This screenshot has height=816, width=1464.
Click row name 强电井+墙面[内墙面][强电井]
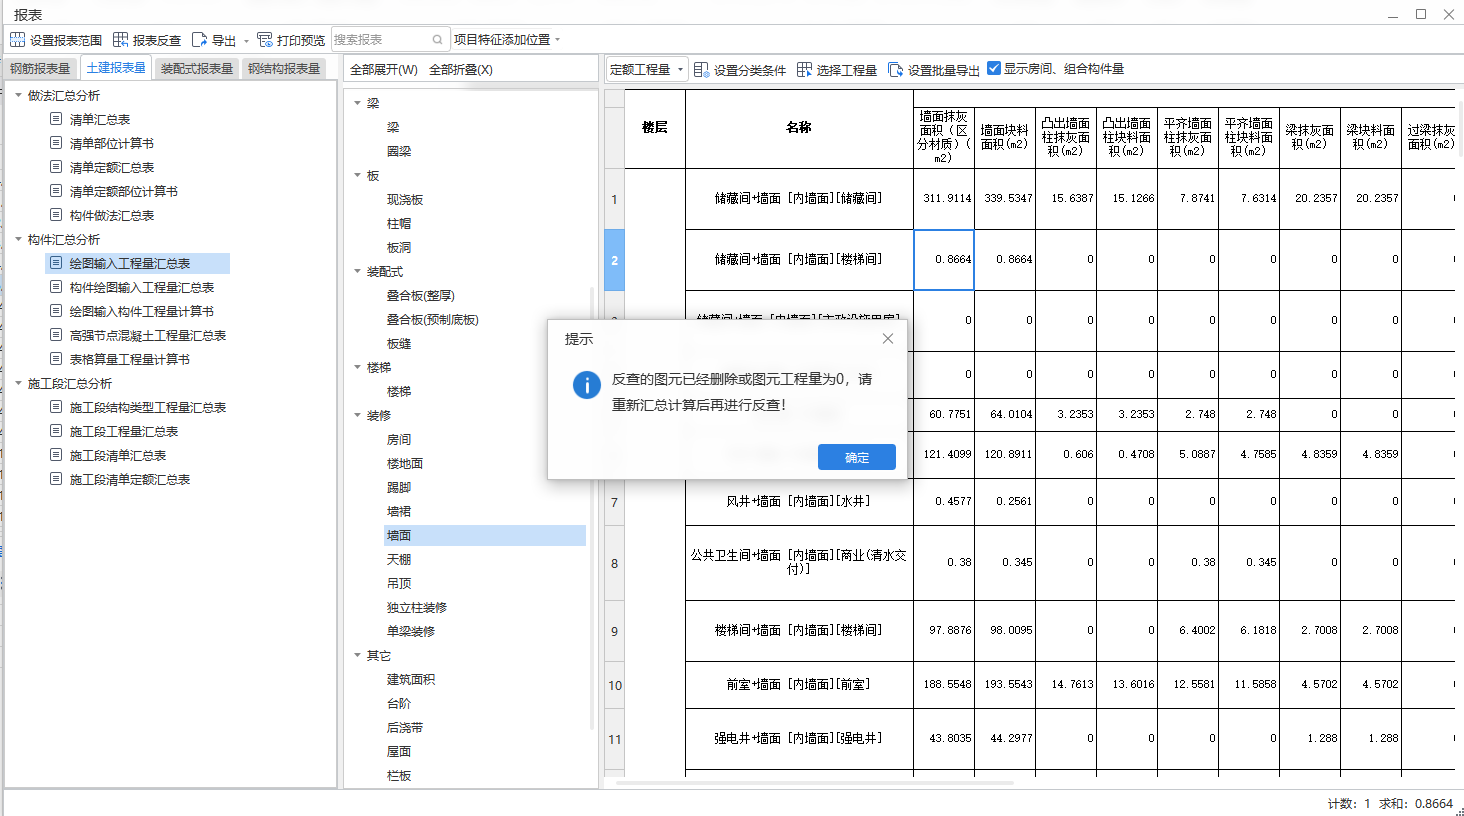[799, 738]
